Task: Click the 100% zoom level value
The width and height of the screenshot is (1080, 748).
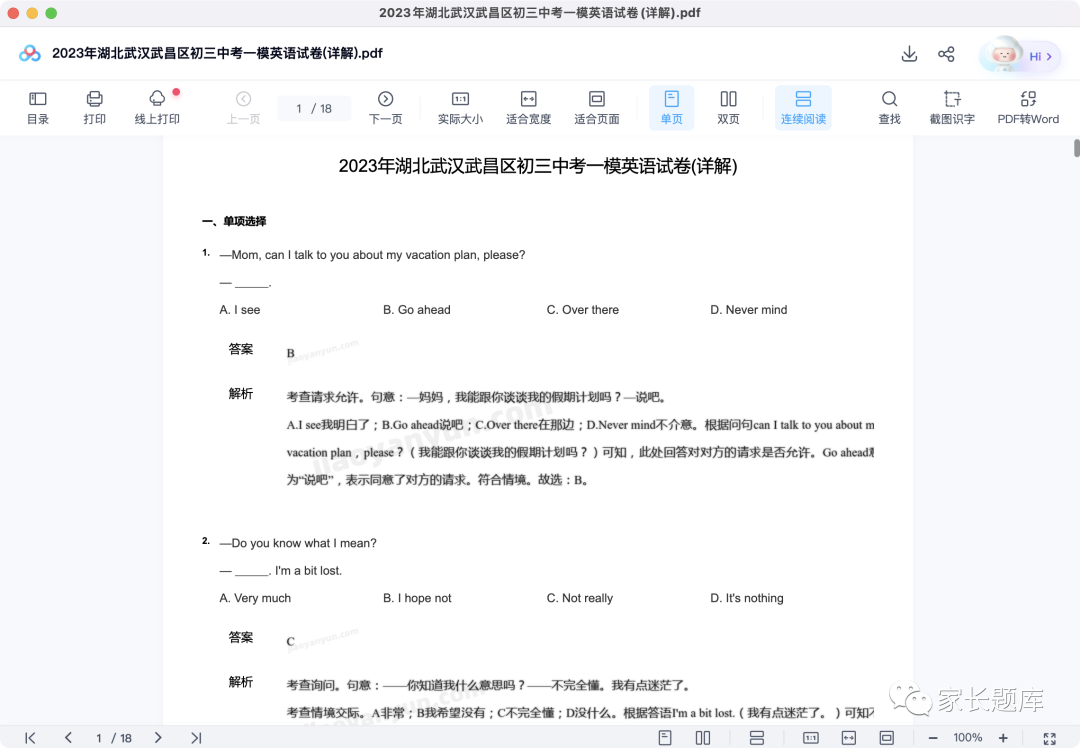Action: [x=968, y=738]
